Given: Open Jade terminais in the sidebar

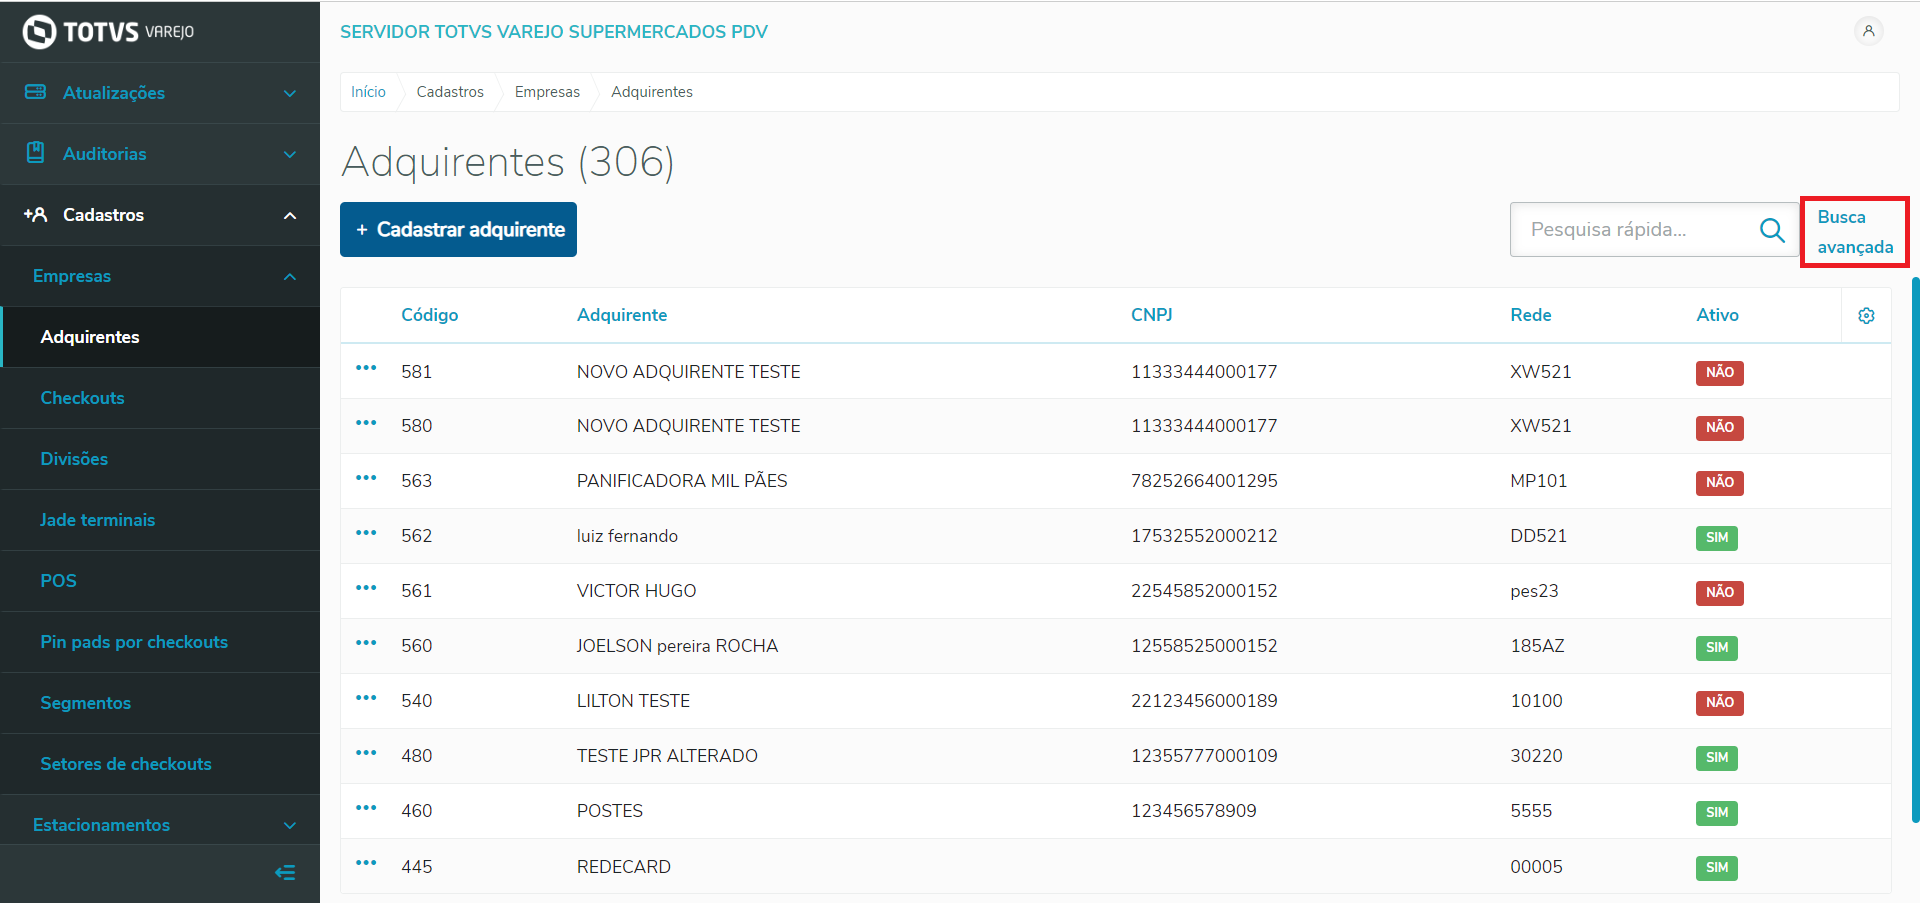Looking at the screenshot, I should (x=161, y=520).
